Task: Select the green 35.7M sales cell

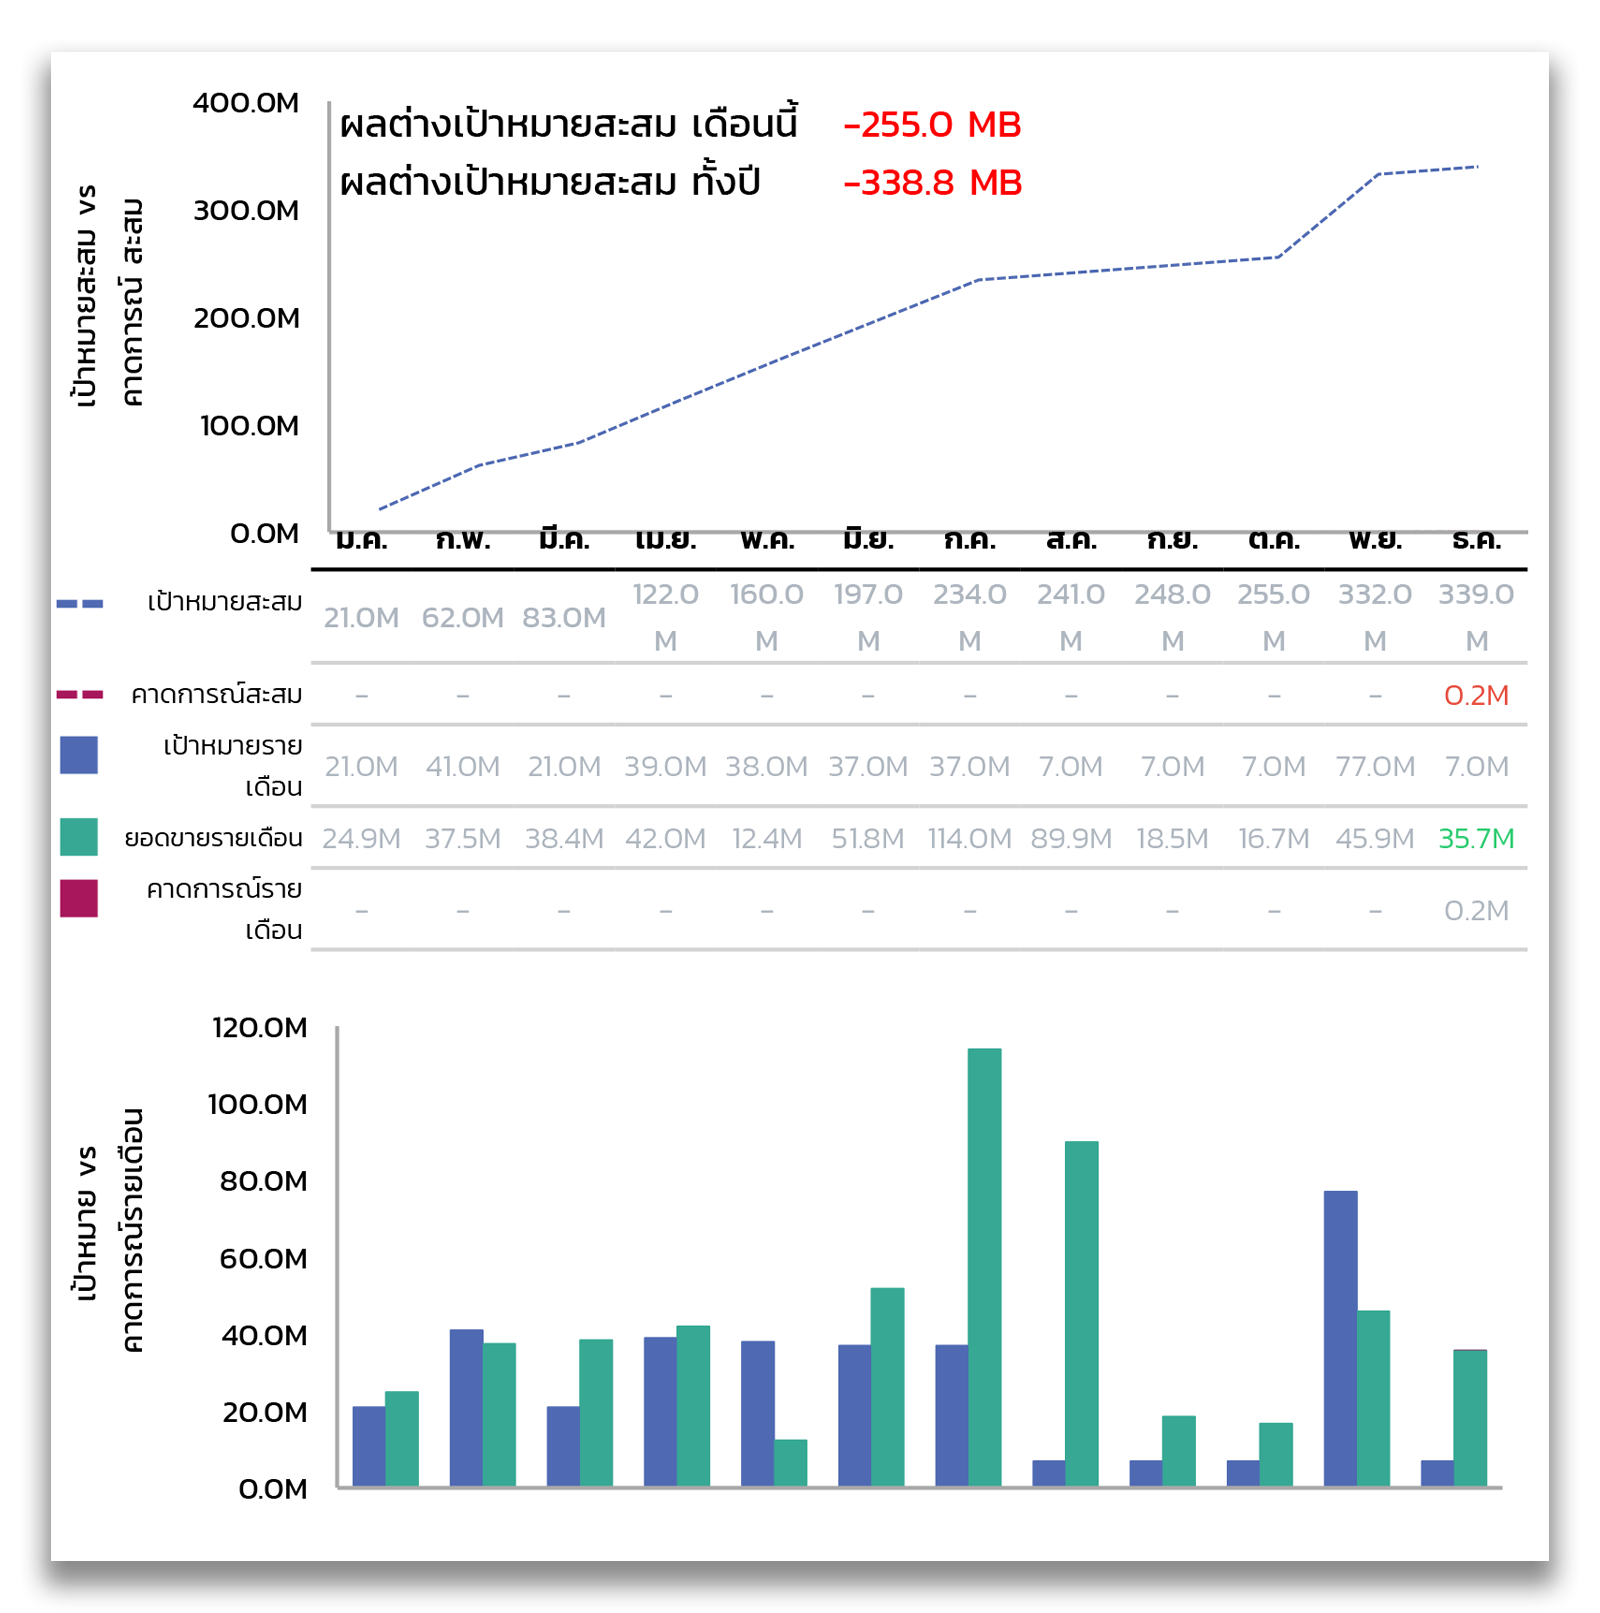Action: [1476, 838]
